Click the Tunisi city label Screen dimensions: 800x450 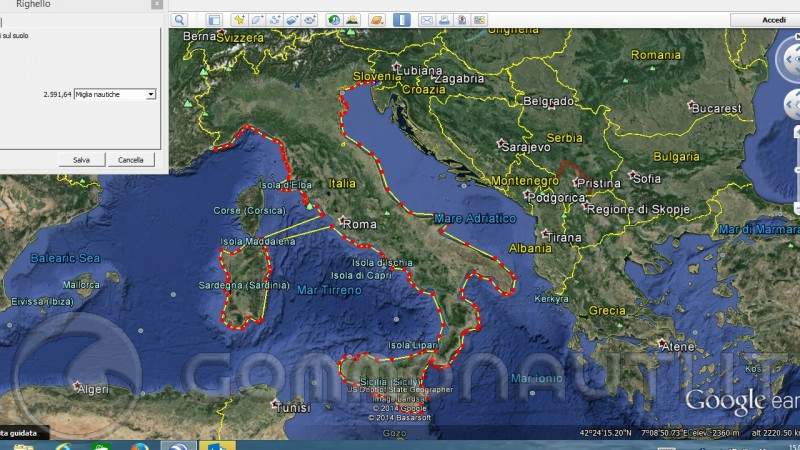292,408
